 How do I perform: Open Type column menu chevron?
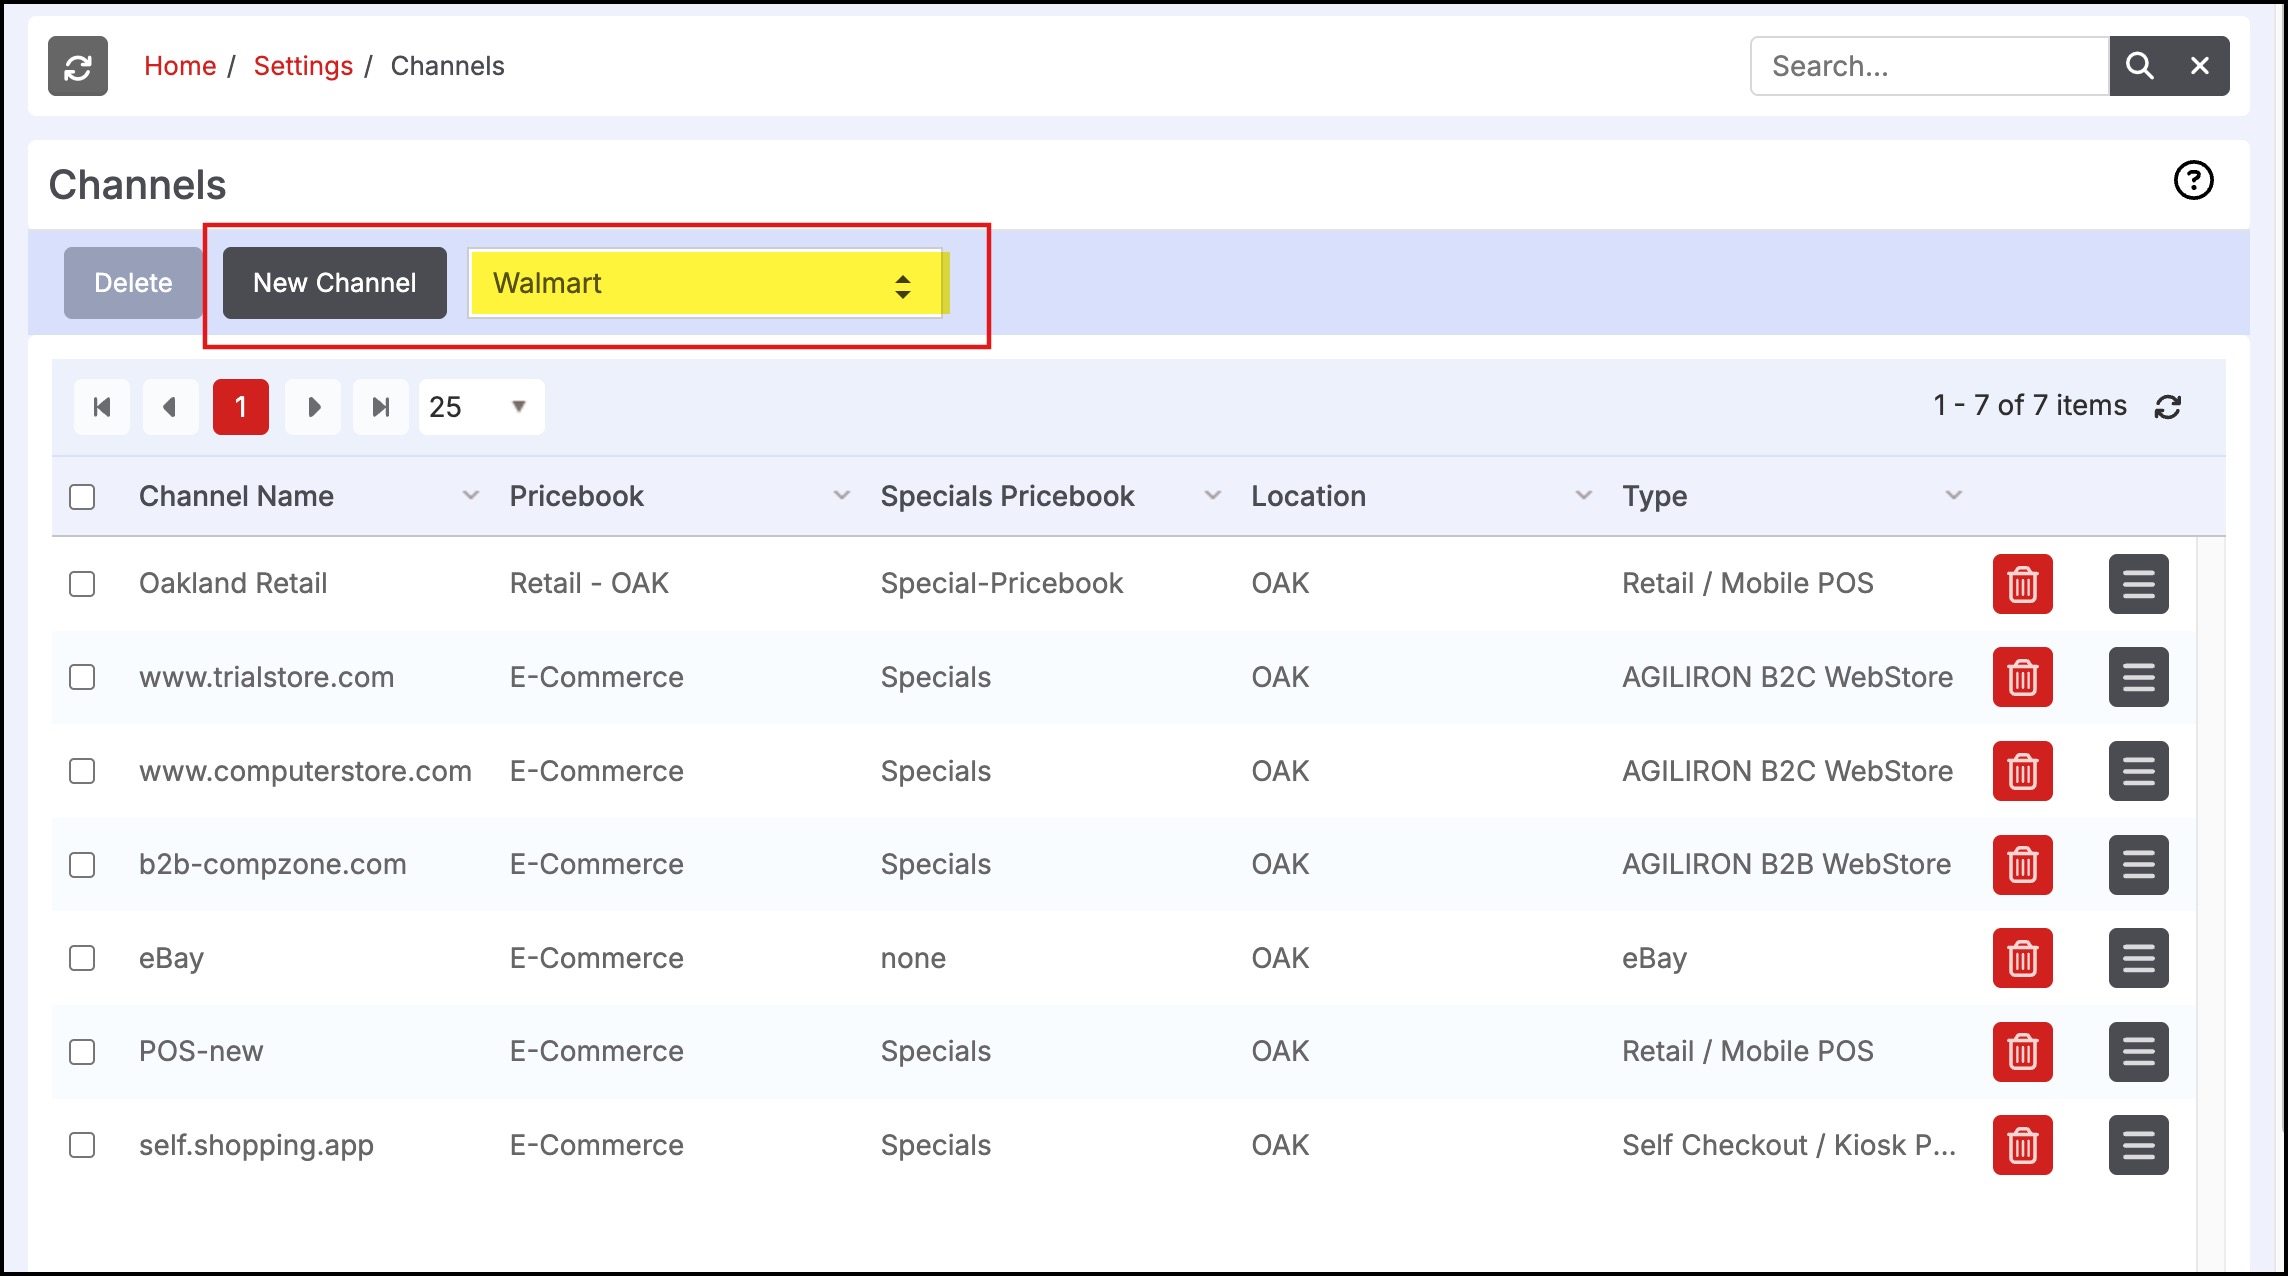tap(1954, 495)
